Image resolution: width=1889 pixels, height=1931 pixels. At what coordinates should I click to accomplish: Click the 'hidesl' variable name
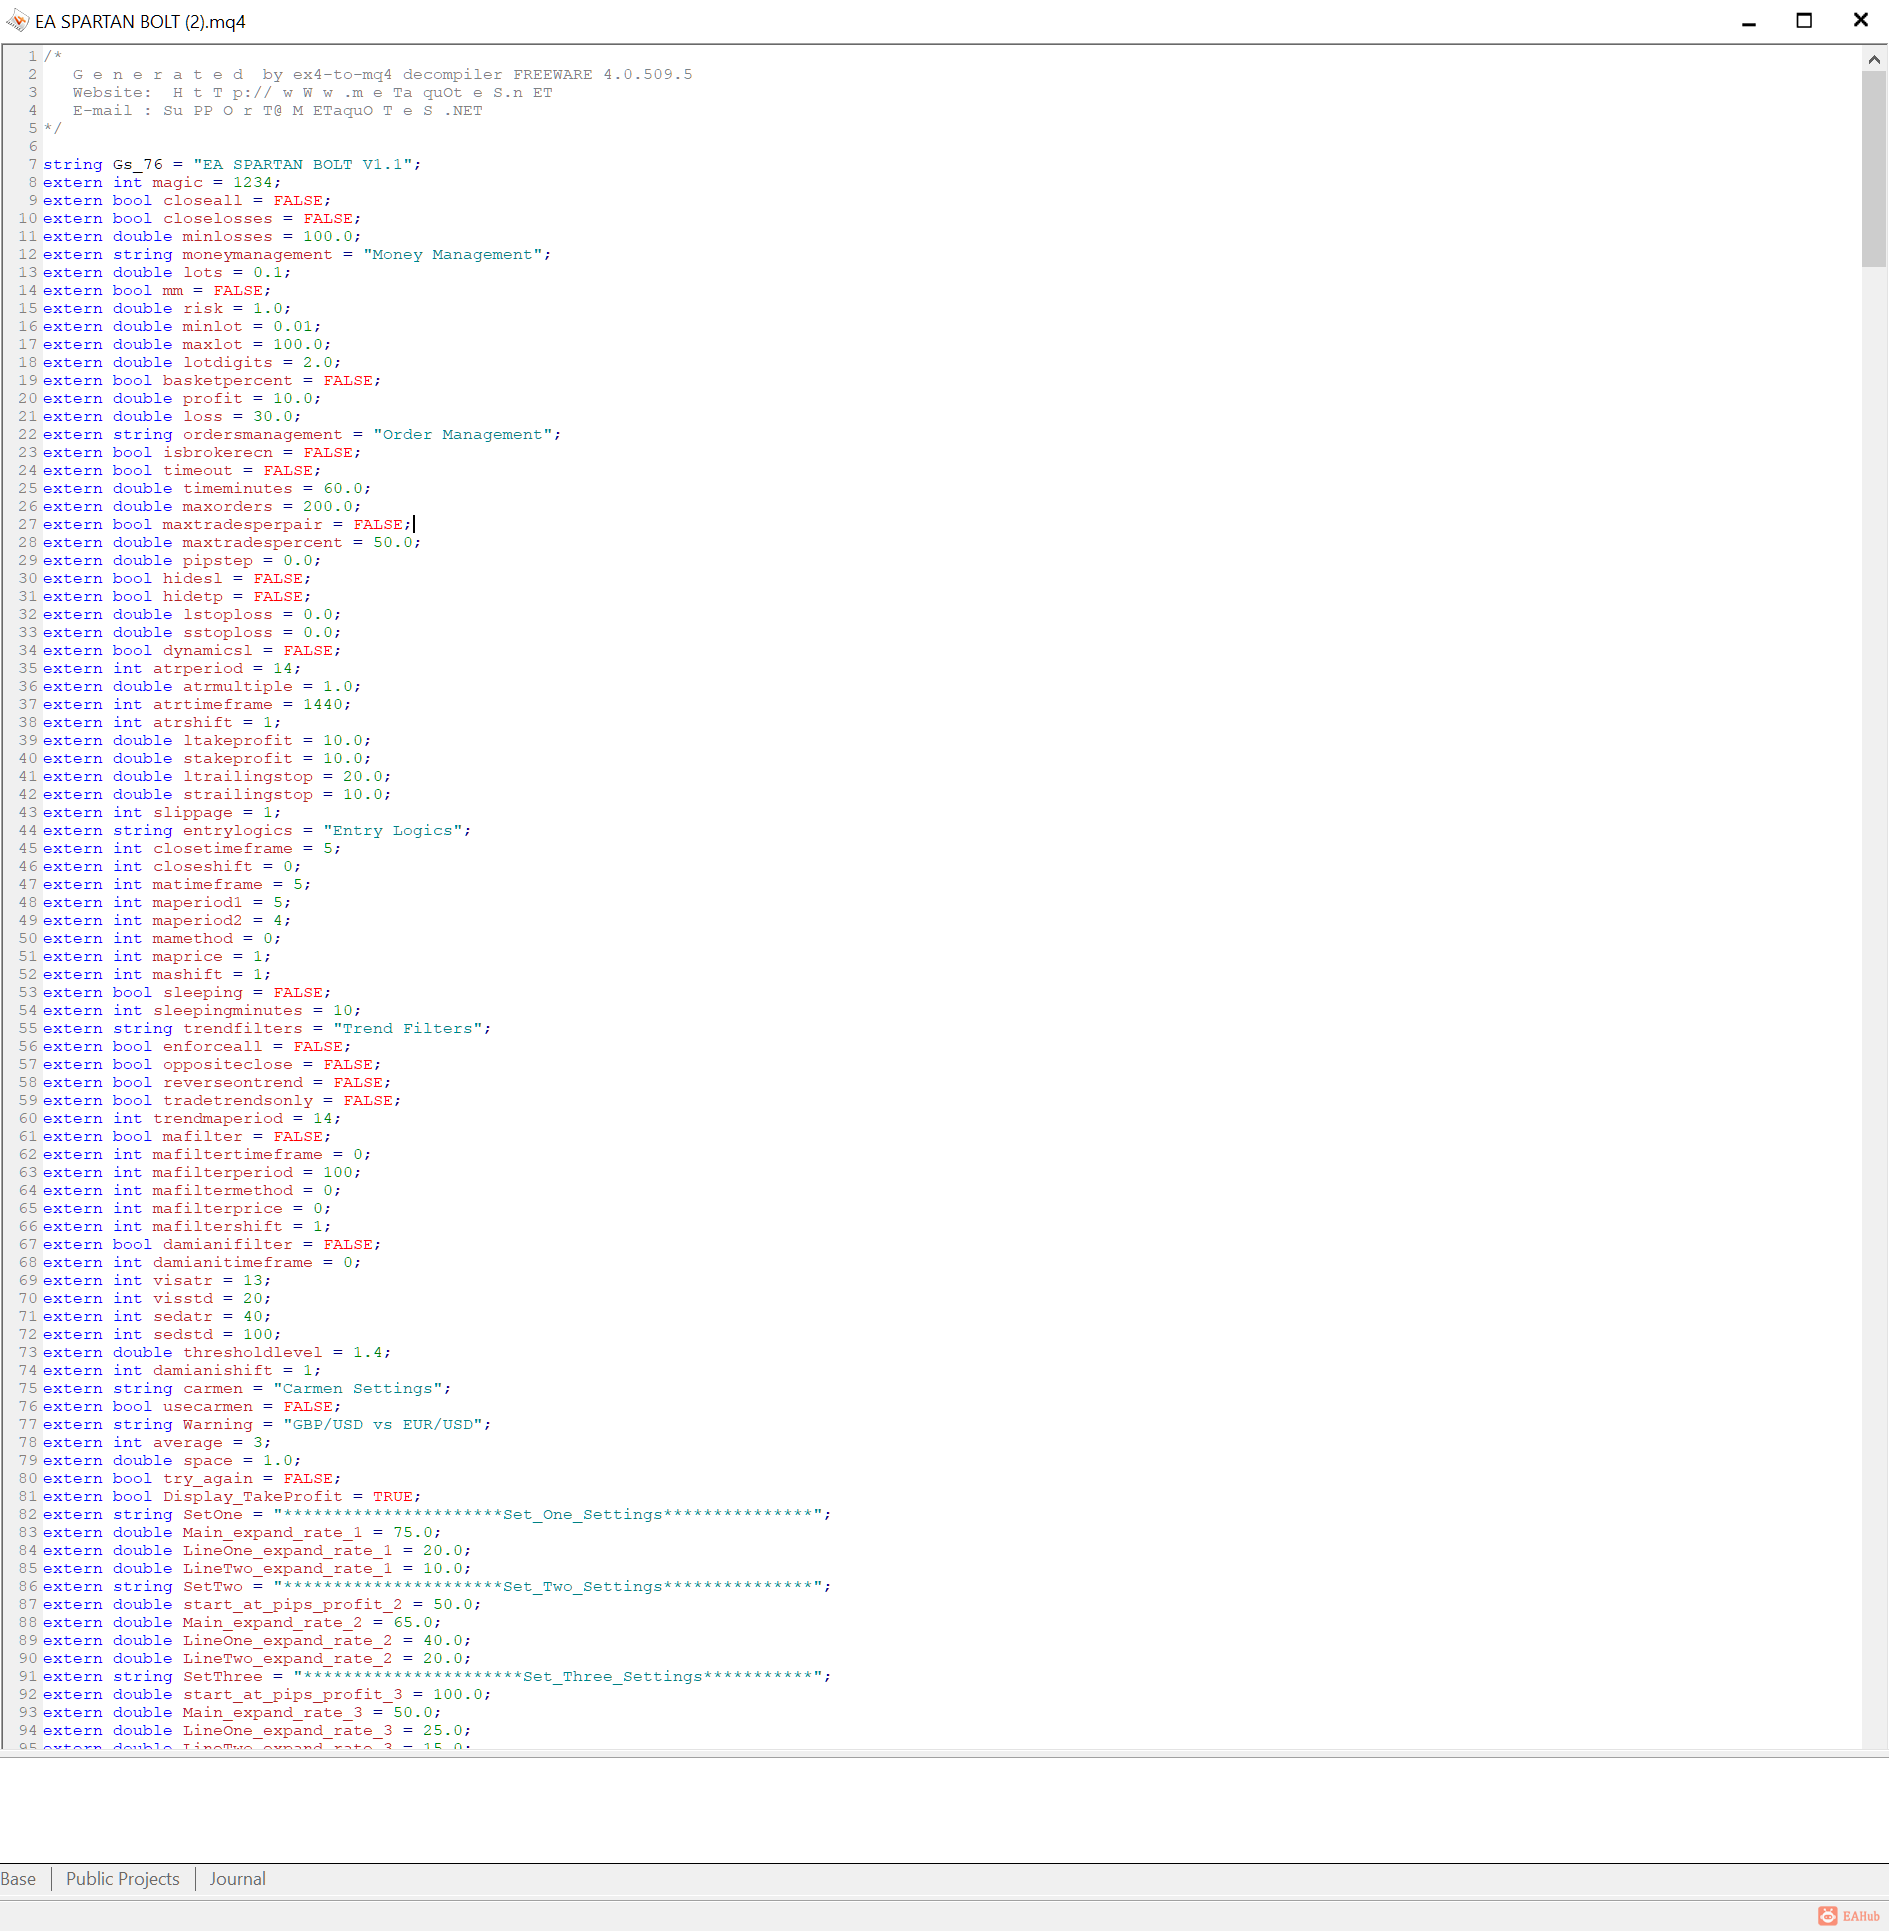point(193,579)
